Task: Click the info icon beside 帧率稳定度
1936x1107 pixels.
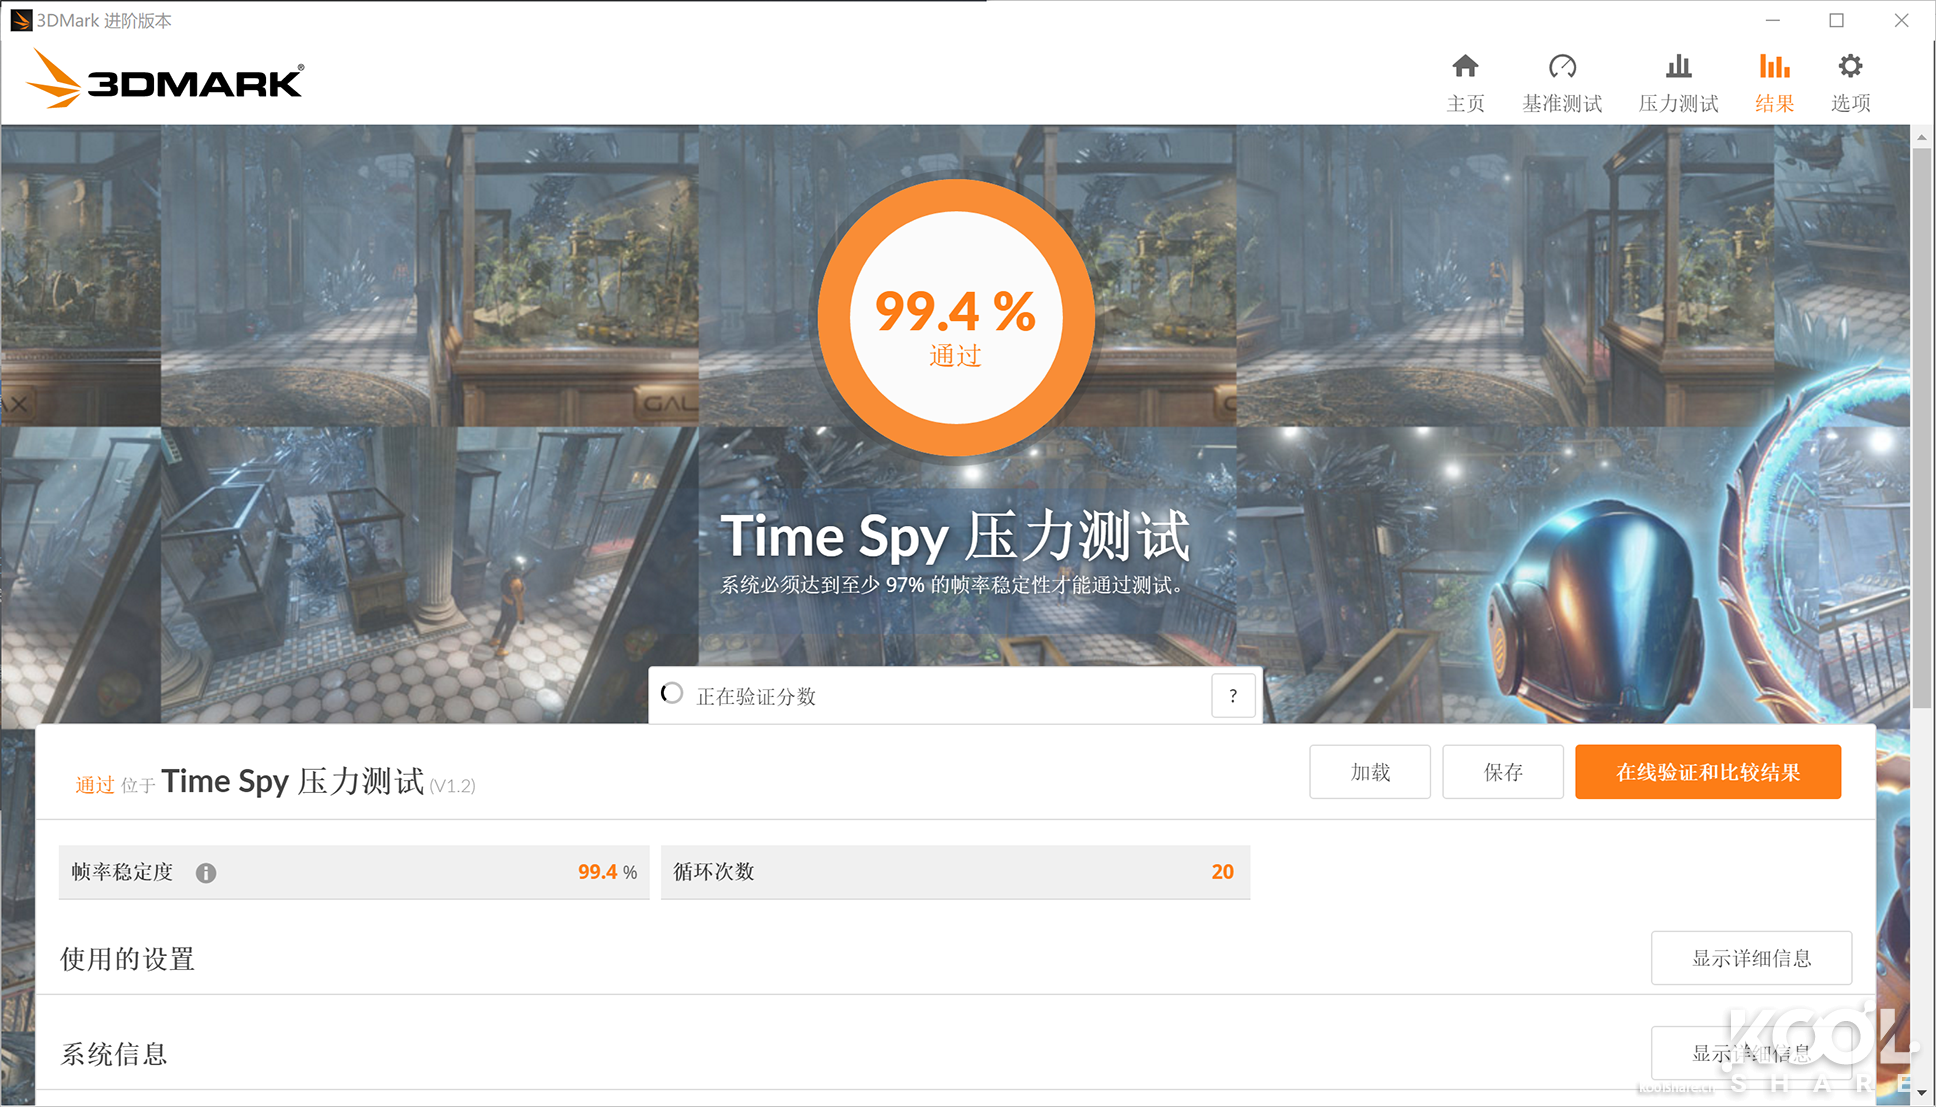Action: point(206,873)
